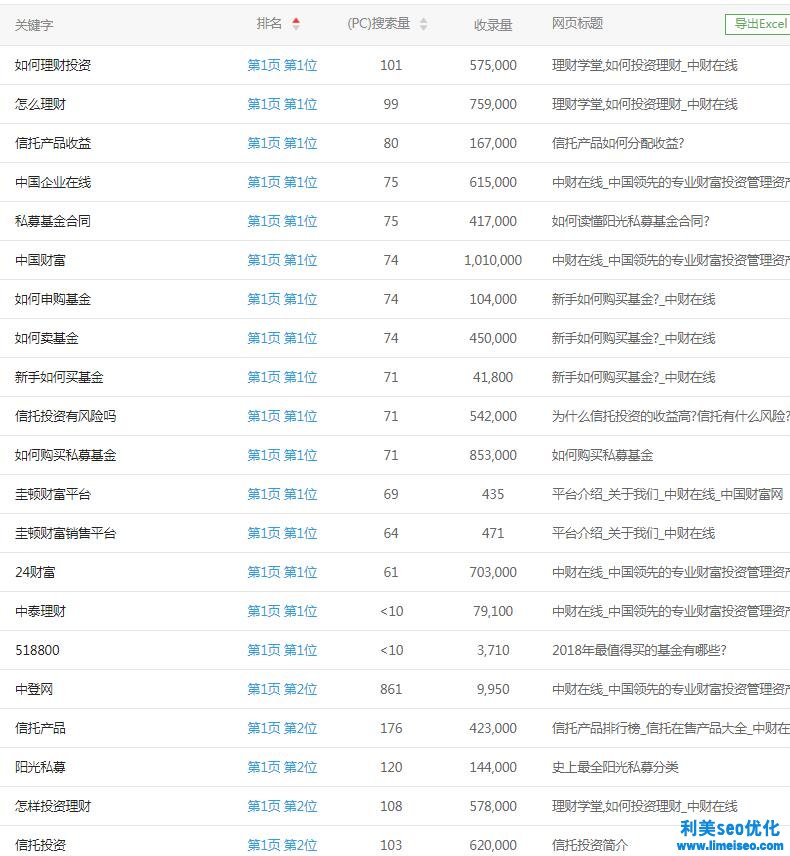Open ranking link for 信托产品收益

click(282, 143)
